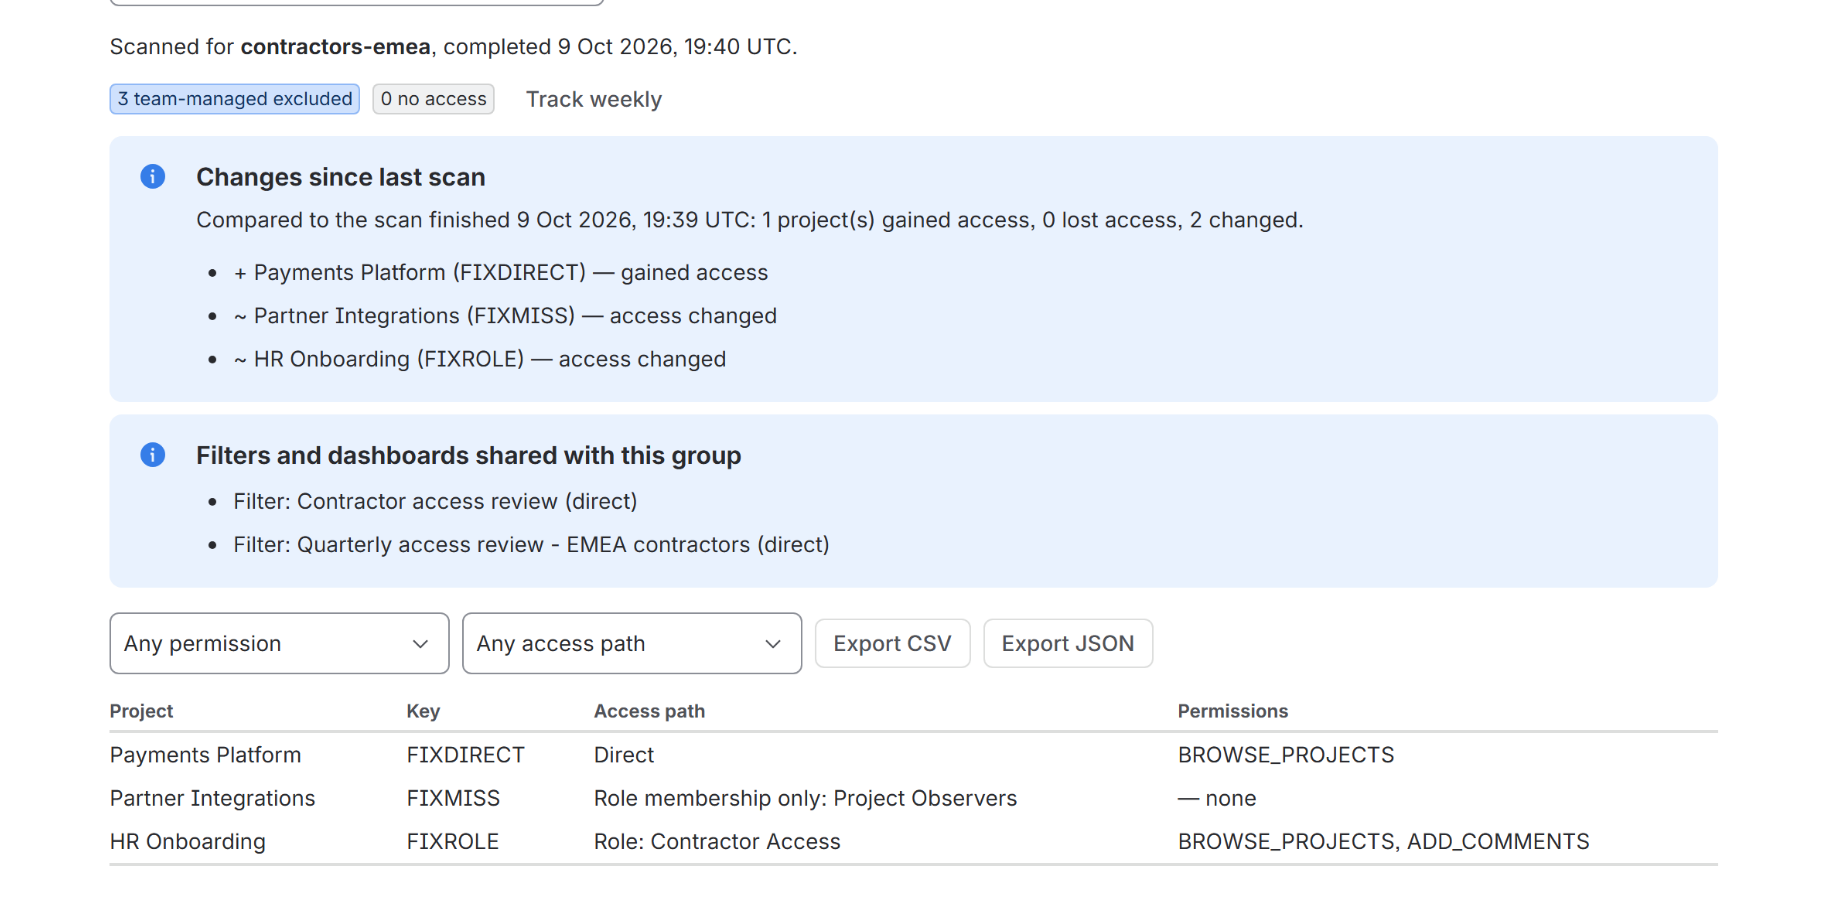Image resolution: width=1840 pixels, height=900 pixels.
Task: Click Role membership only: Project Observers cell
Action: coord(805,798)
